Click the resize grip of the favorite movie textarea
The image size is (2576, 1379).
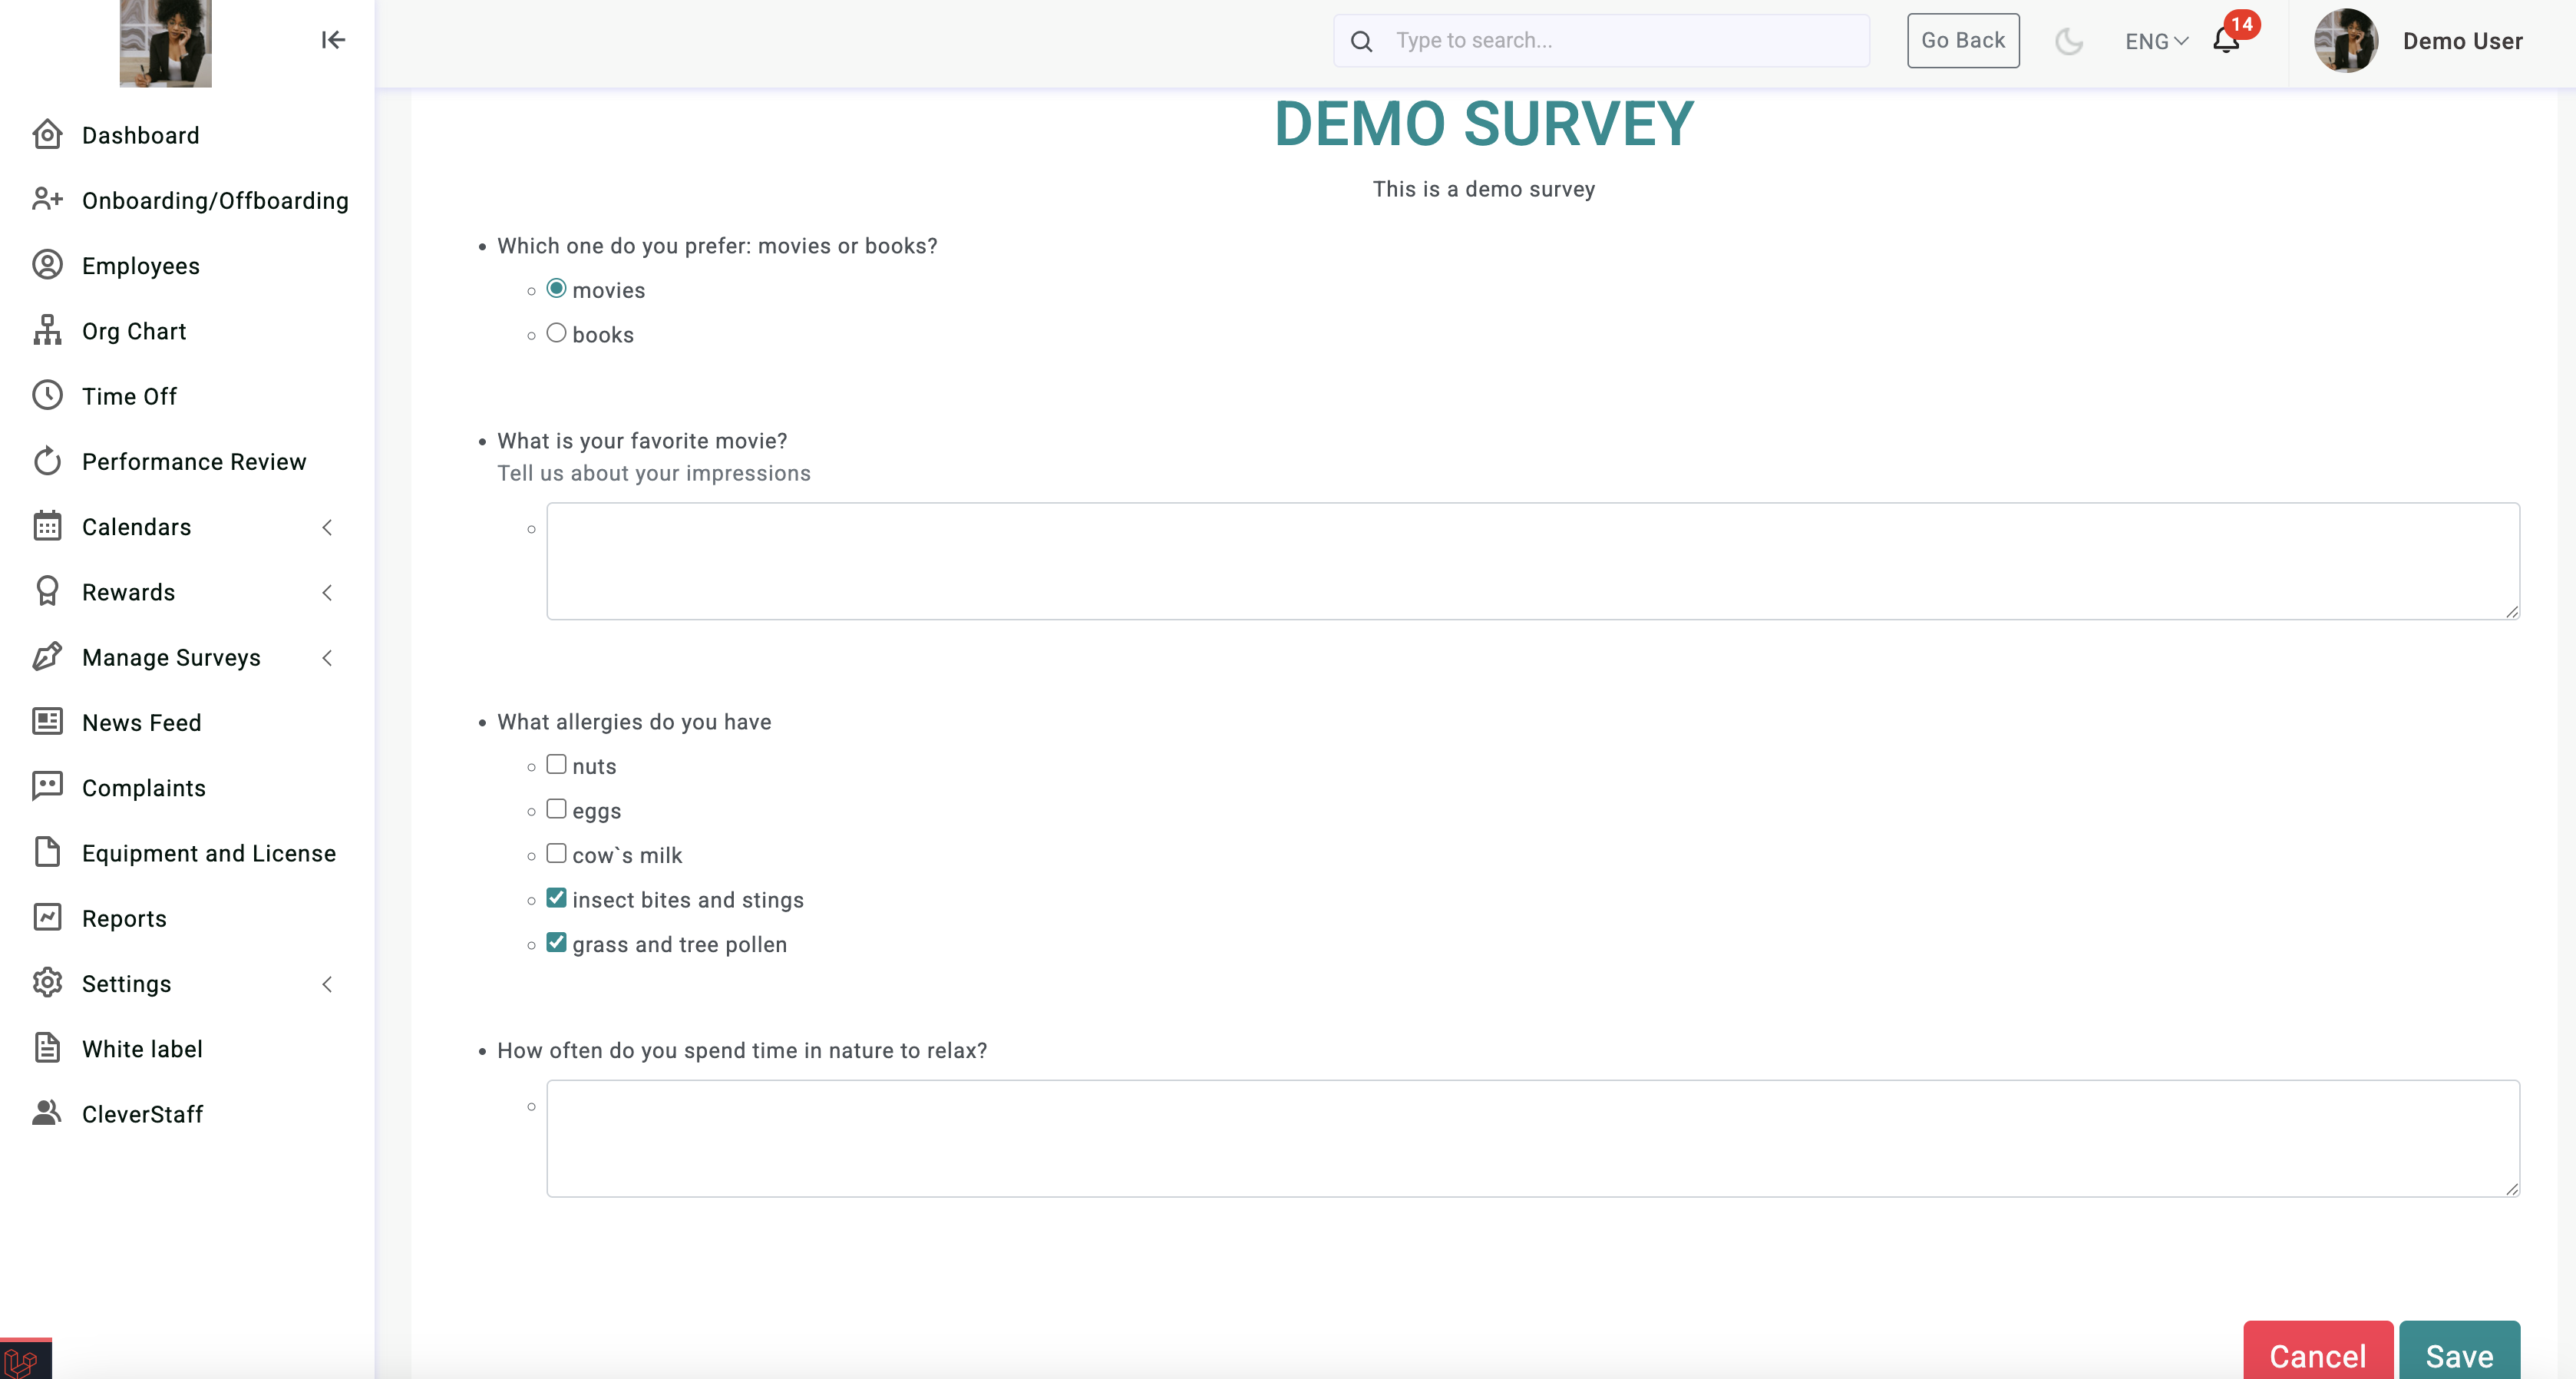pos(2511,611)
